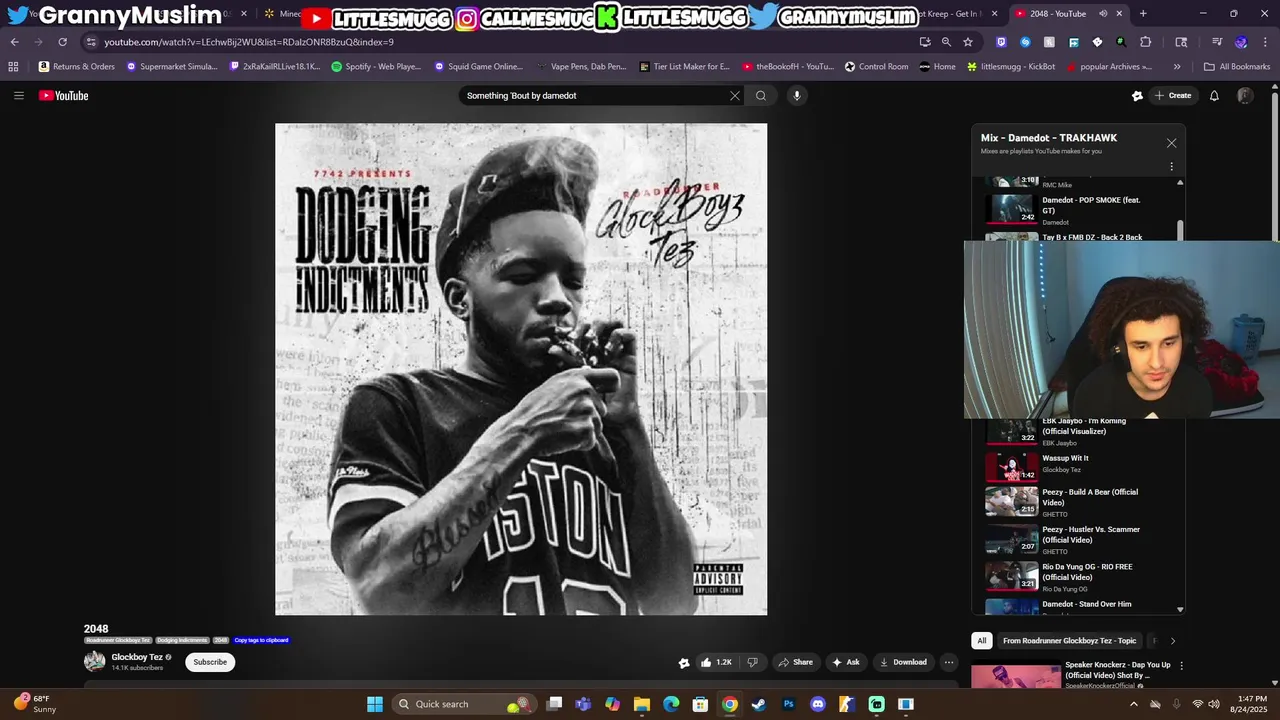Open the browser zoom magnifier icon
Screen dimensions: 1280x720
click(x=946, y=42)
